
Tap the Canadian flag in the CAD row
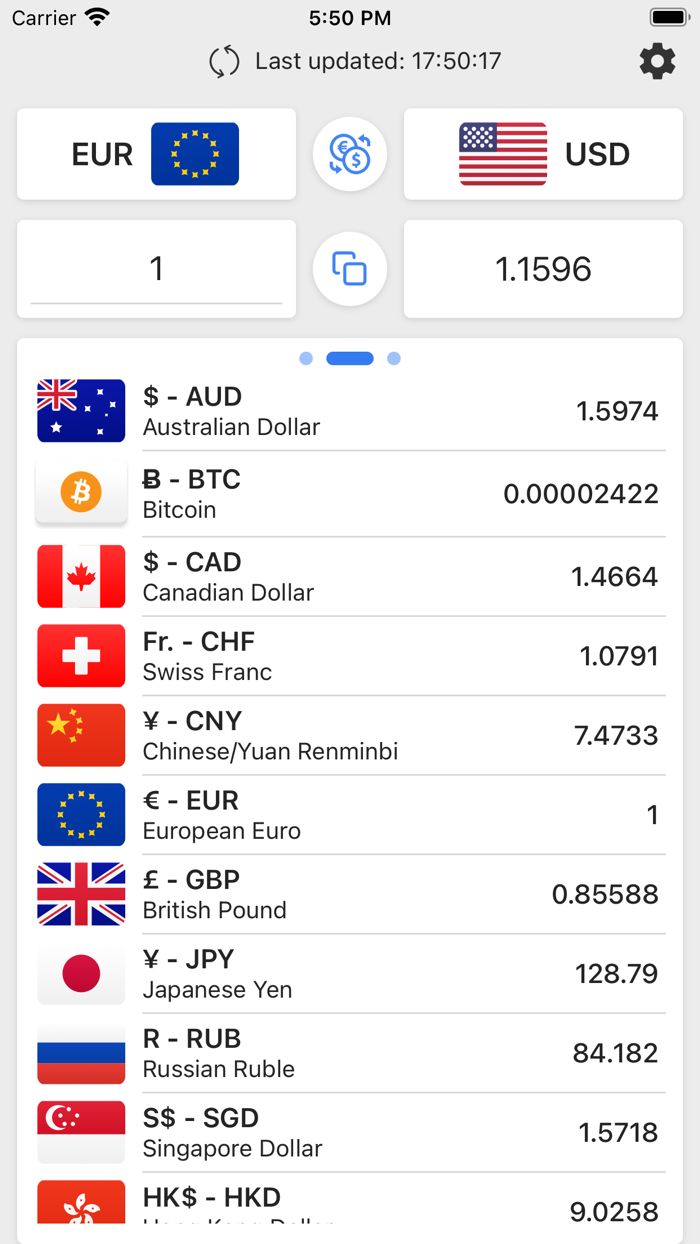pyautogui.click(x=80, y=576)
